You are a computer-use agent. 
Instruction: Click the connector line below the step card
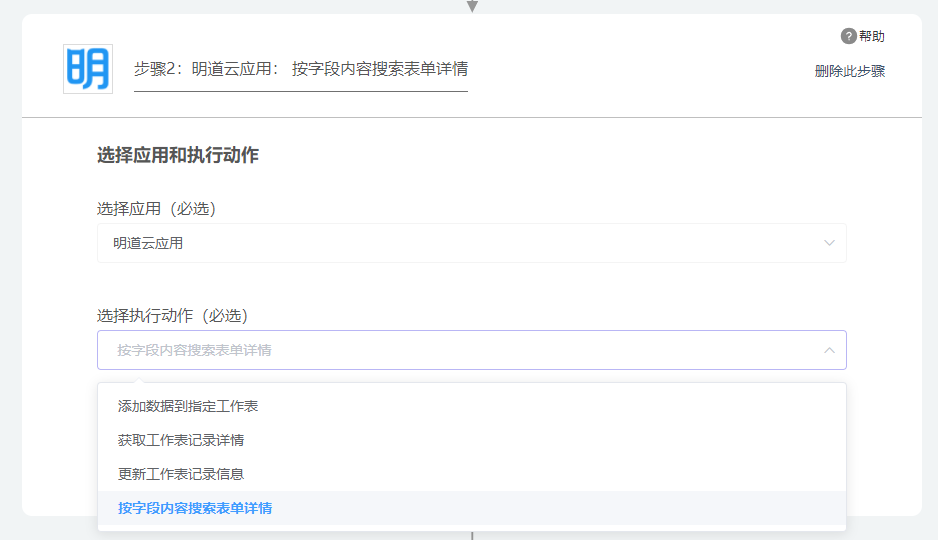point(472,534)
